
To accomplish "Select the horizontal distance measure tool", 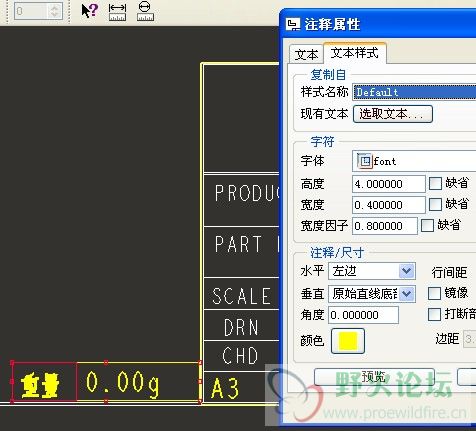I will click(x=117, y=12).
